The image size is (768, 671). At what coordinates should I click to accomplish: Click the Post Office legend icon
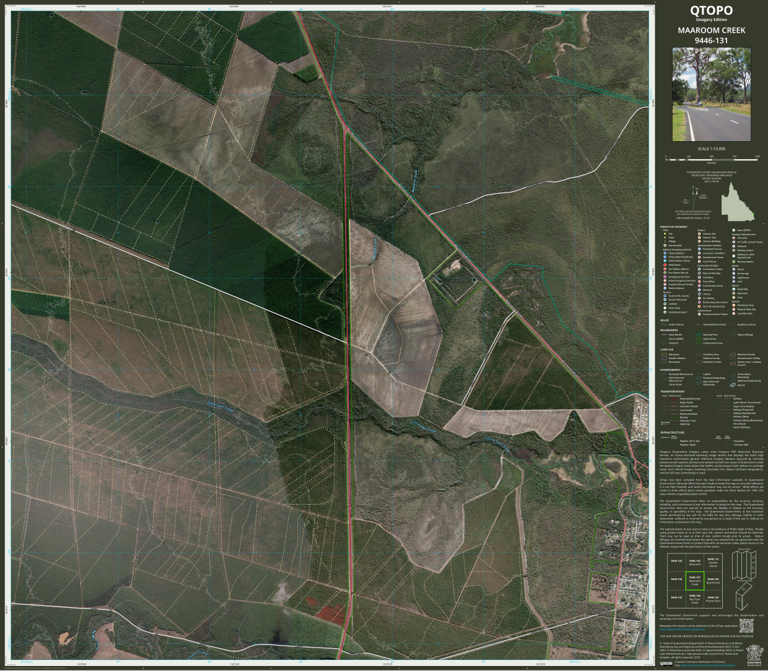pos(699,282)
